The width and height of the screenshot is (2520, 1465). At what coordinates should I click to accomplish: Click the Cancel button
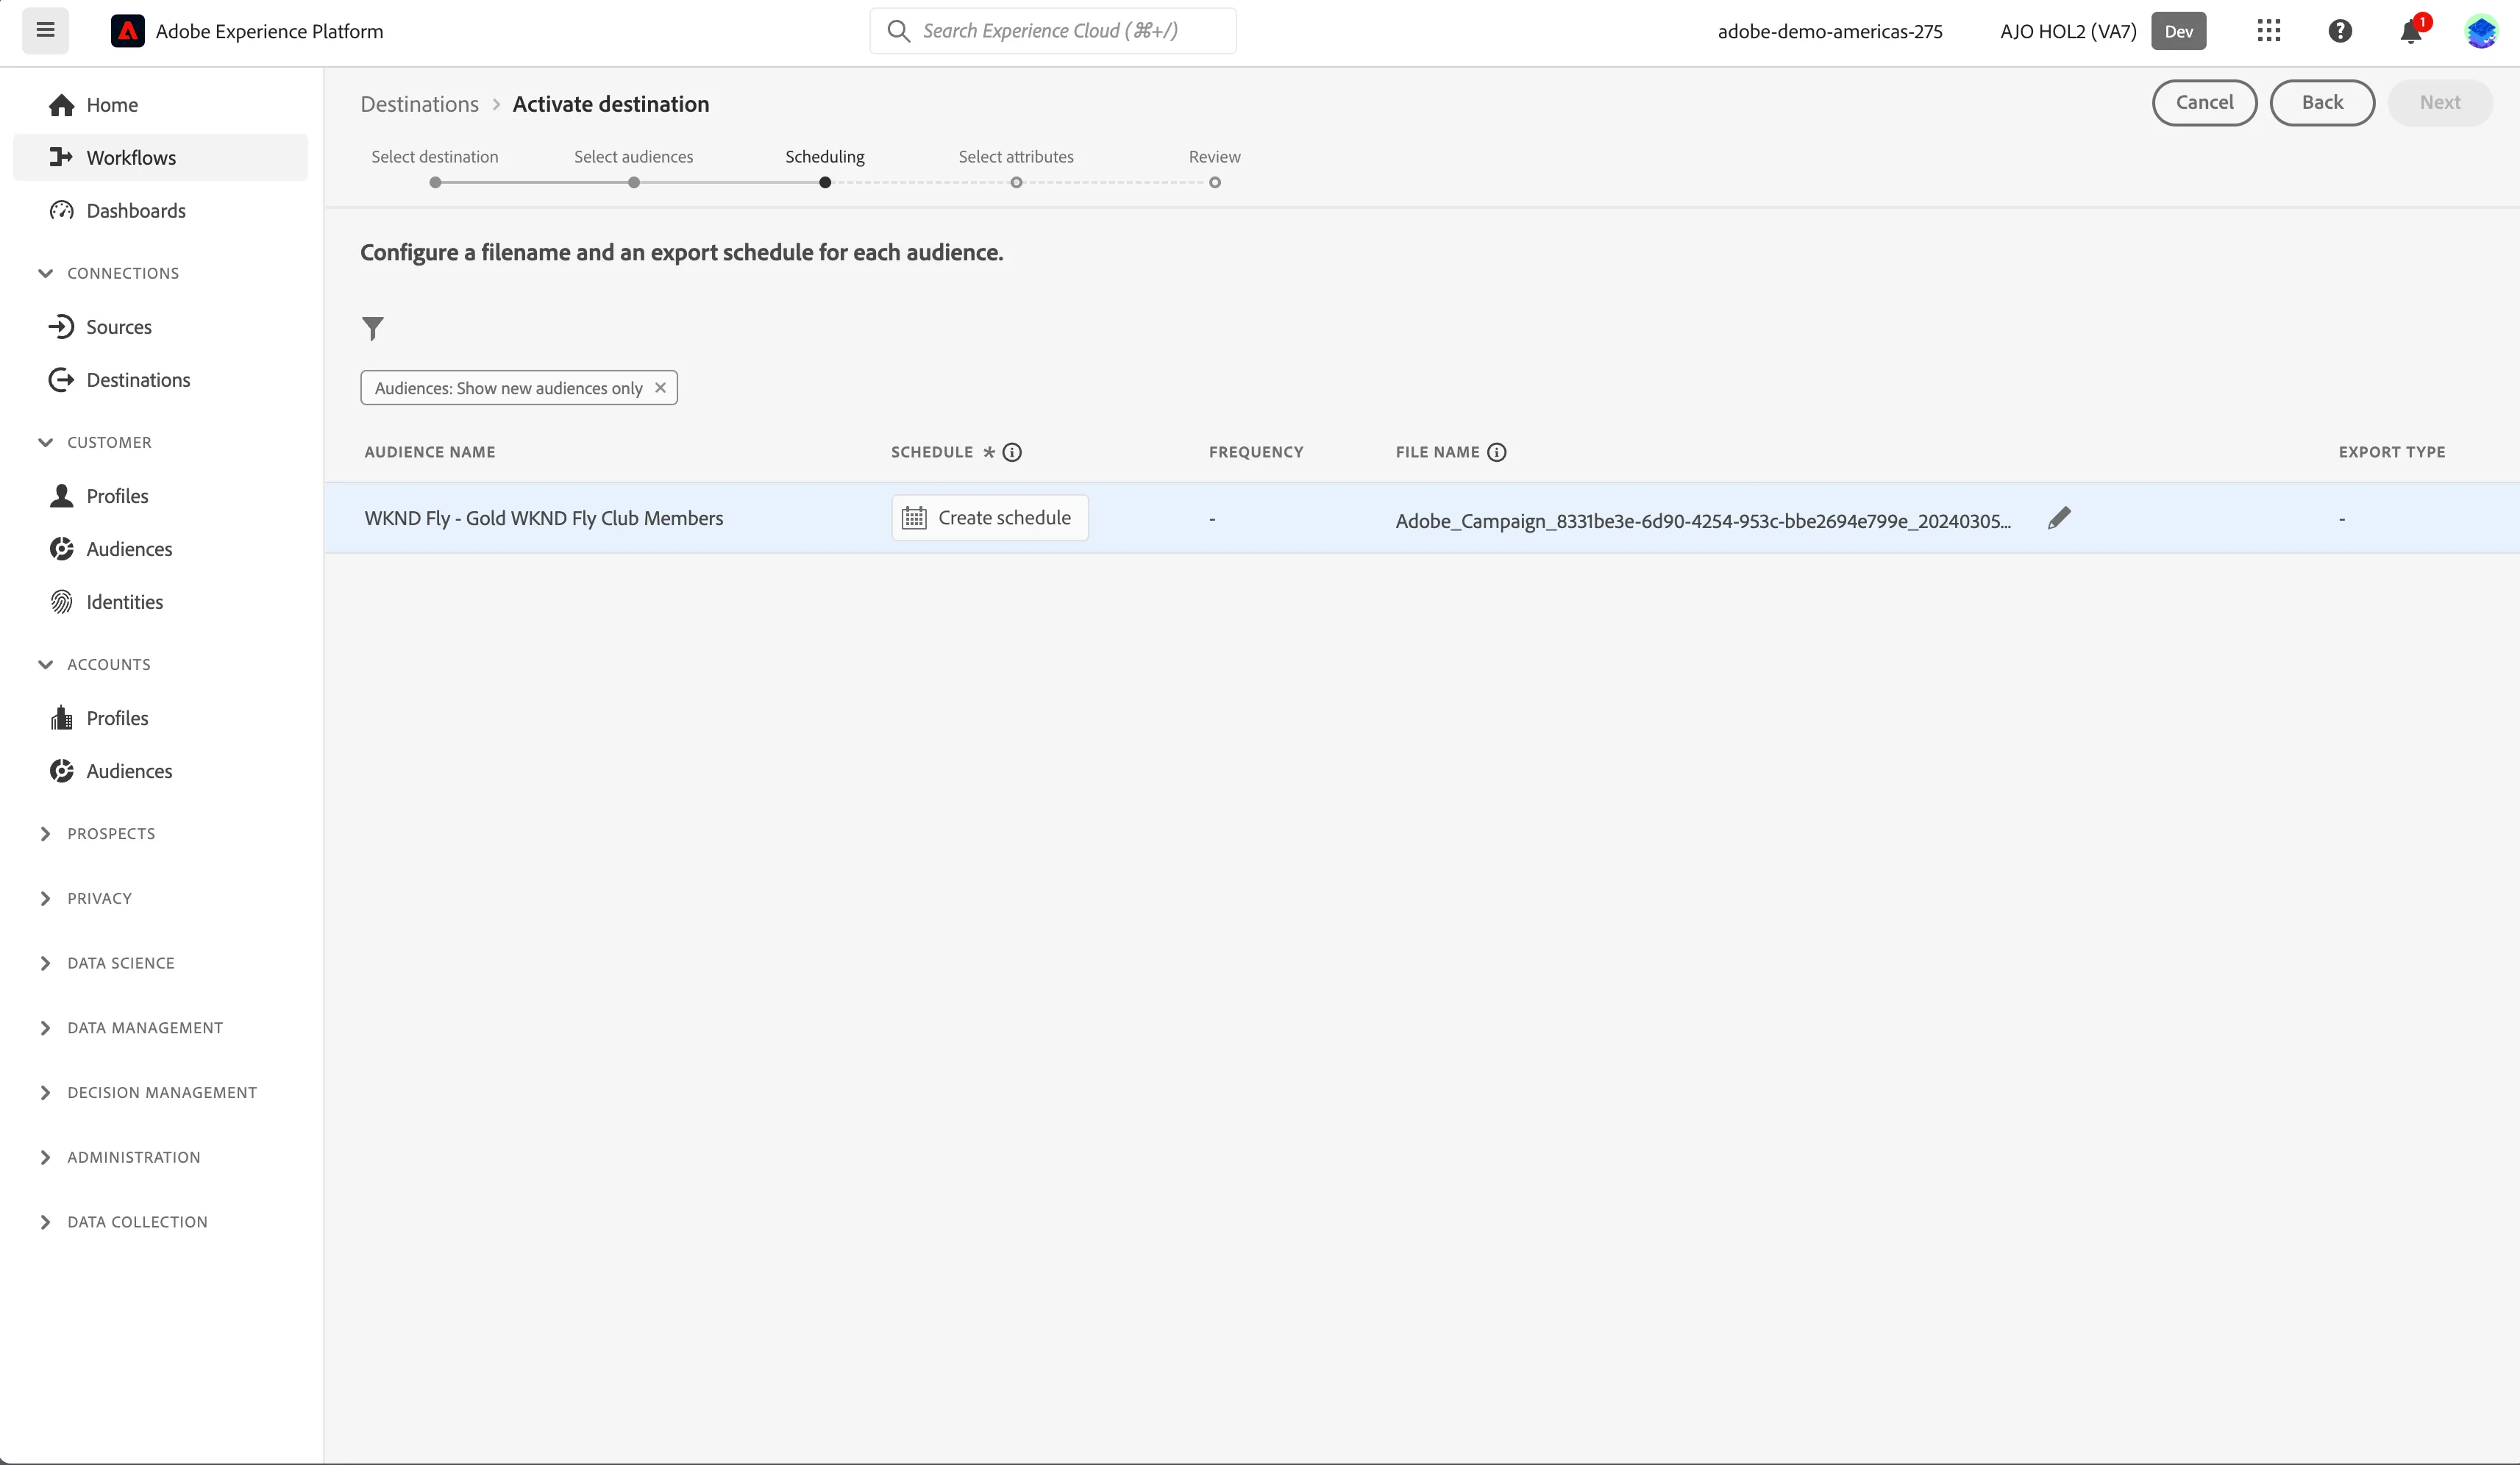(x=2204, y=102)
